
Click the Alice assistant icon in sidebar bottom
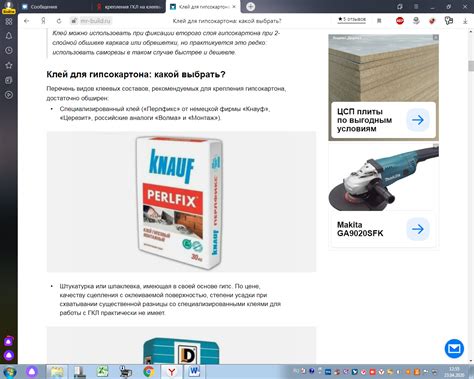coord(9,355)
